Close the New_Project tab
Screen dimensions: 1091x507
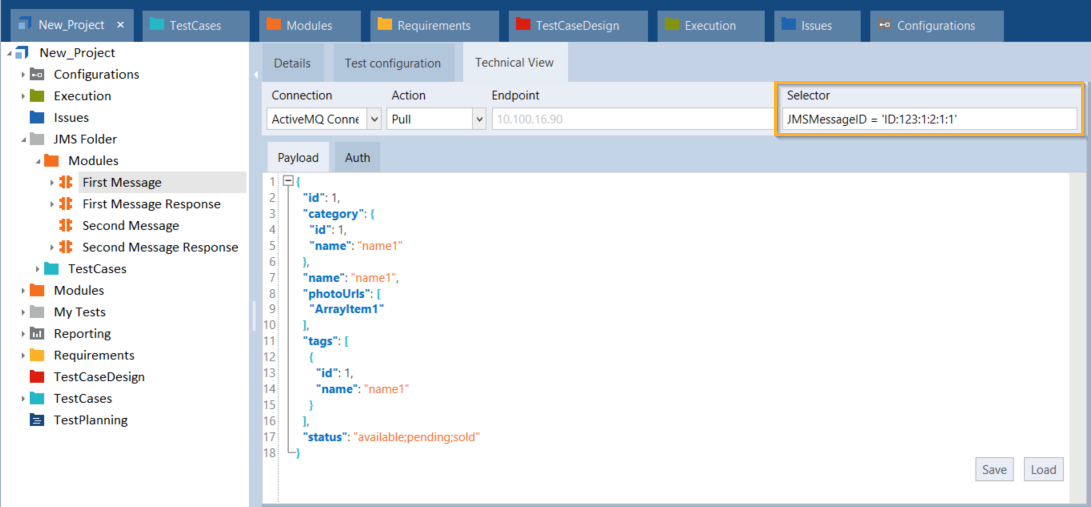121,25
